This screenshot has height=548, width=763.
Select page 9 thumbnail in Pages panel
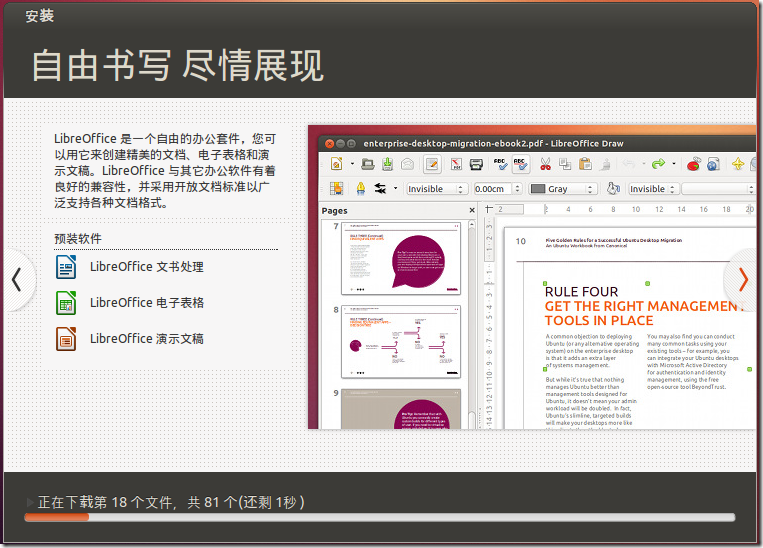401,409
